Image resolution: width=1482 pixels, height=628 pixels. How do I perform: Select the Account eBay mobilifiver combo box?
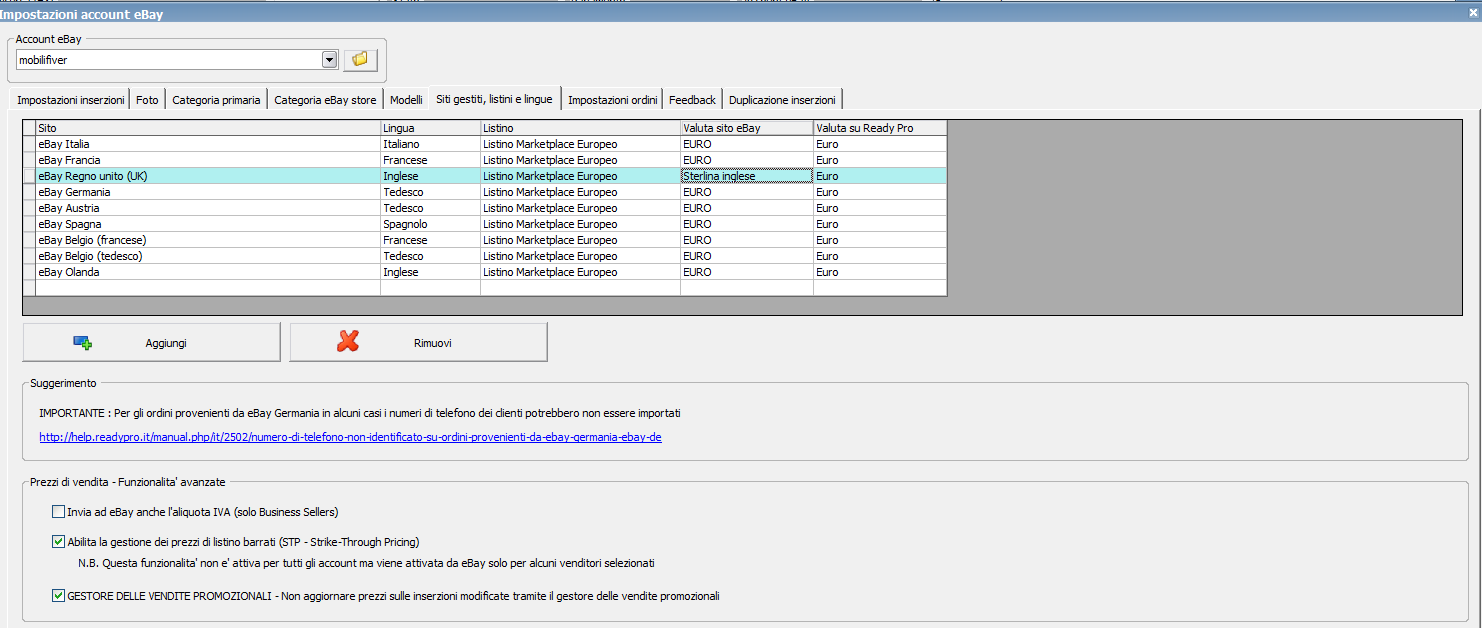tap(168, 60)
